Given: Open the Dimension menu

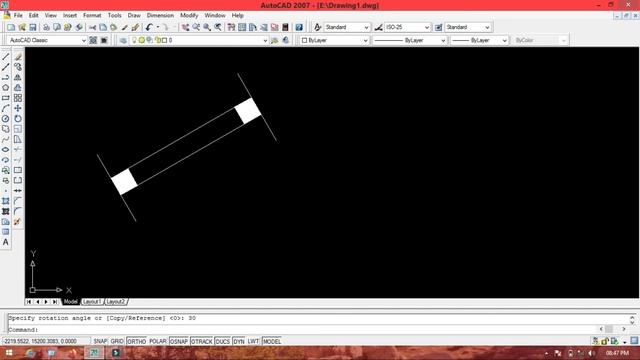Looking at the screenshot, I should (x=160, y=15).
